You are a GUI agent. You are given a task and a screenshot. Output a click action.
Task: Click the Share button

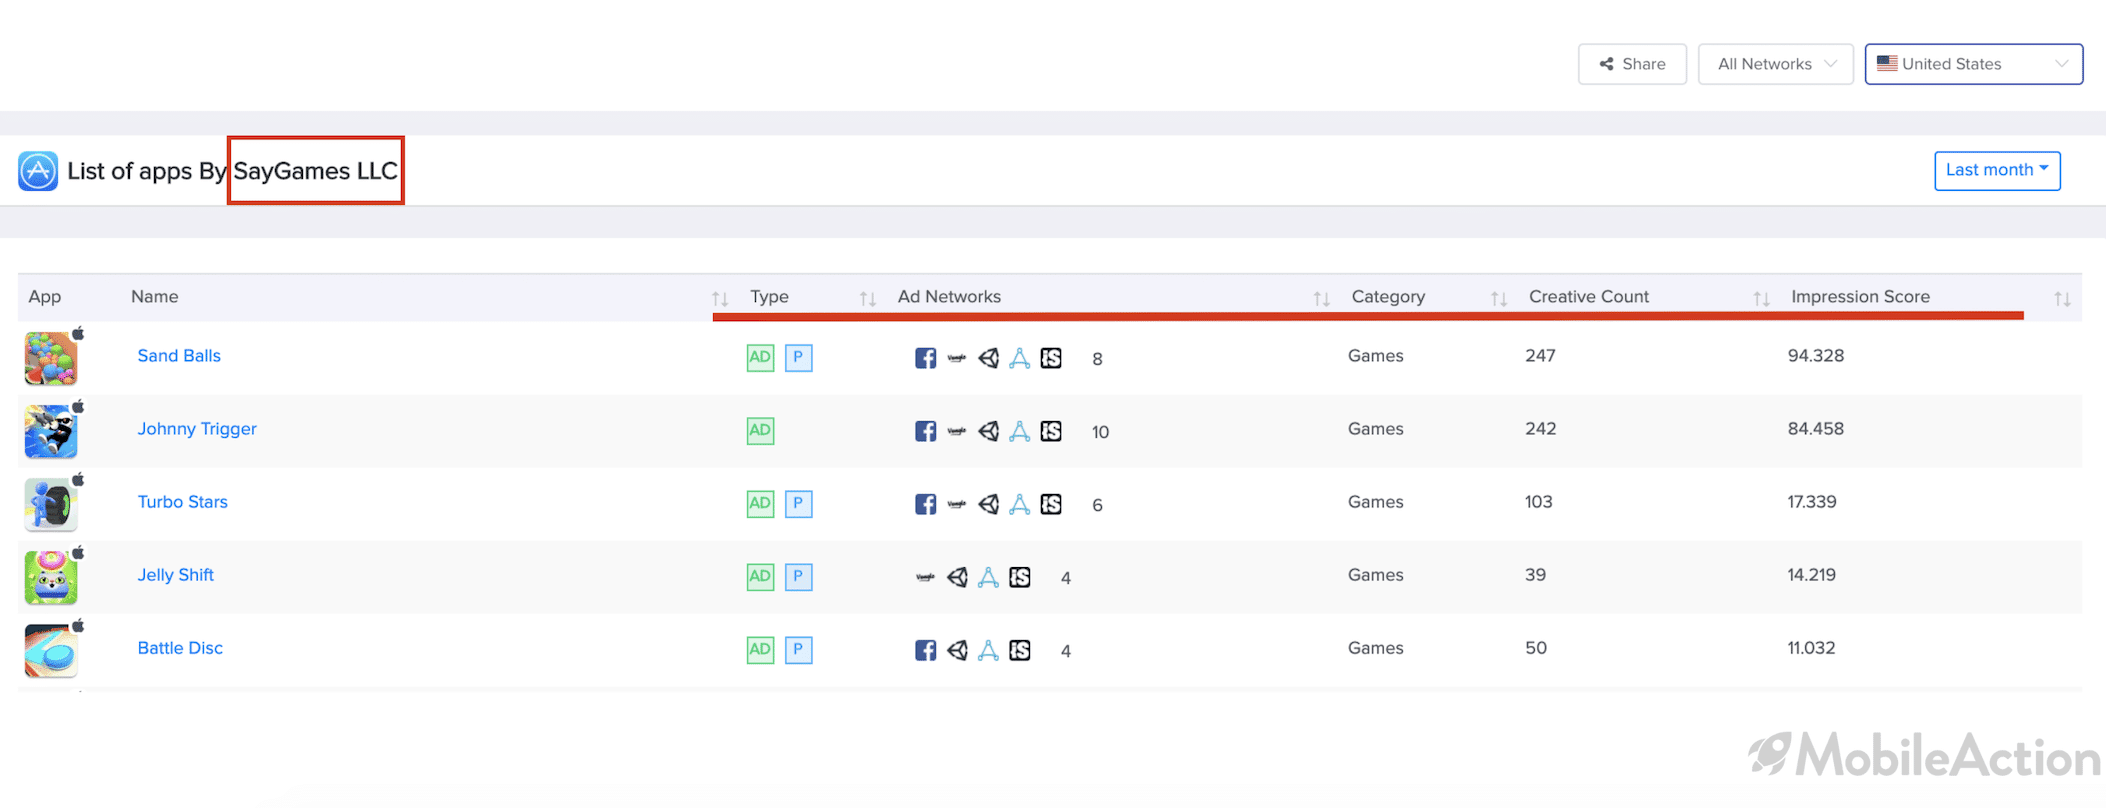[1632, 64]
